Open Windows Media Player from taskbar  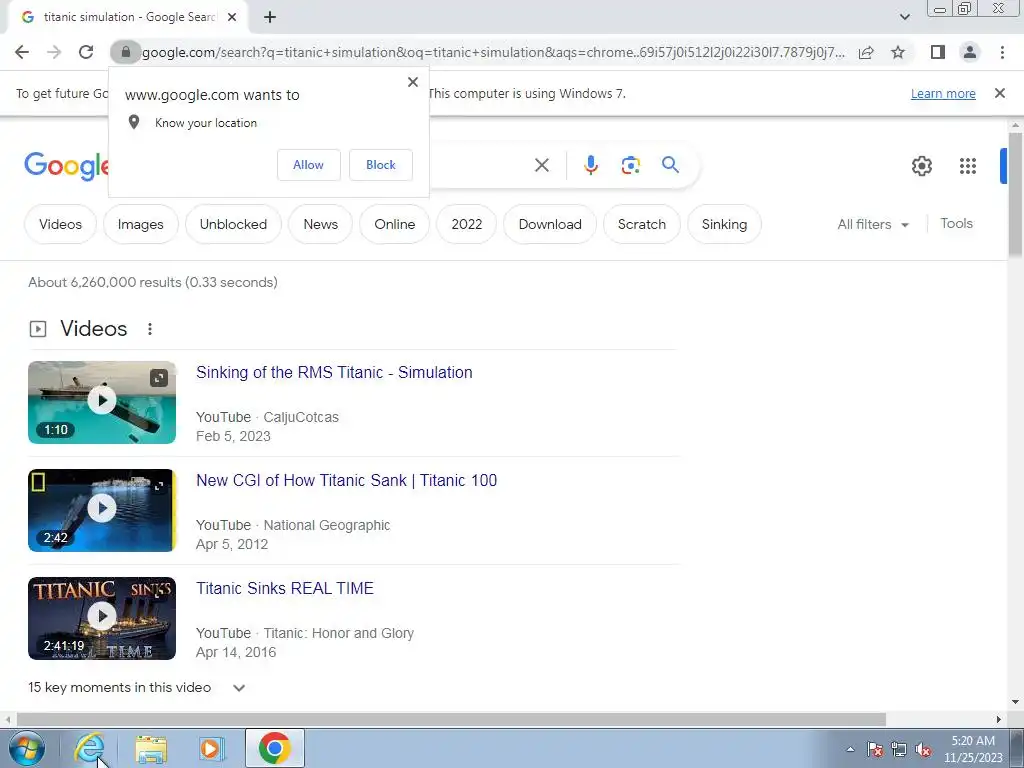(x=211, y=748)
